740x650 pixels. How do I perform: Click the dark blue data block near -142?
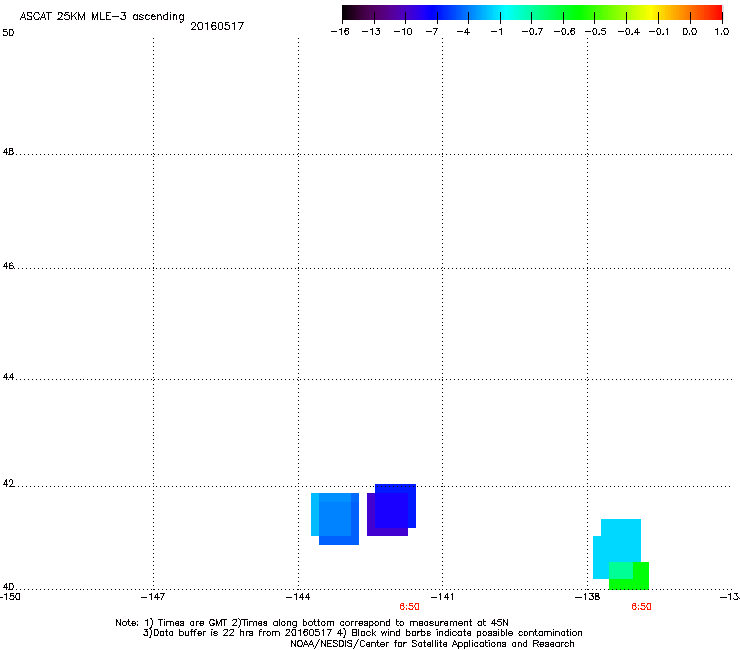pyautogui.click(x=392, y=510)
